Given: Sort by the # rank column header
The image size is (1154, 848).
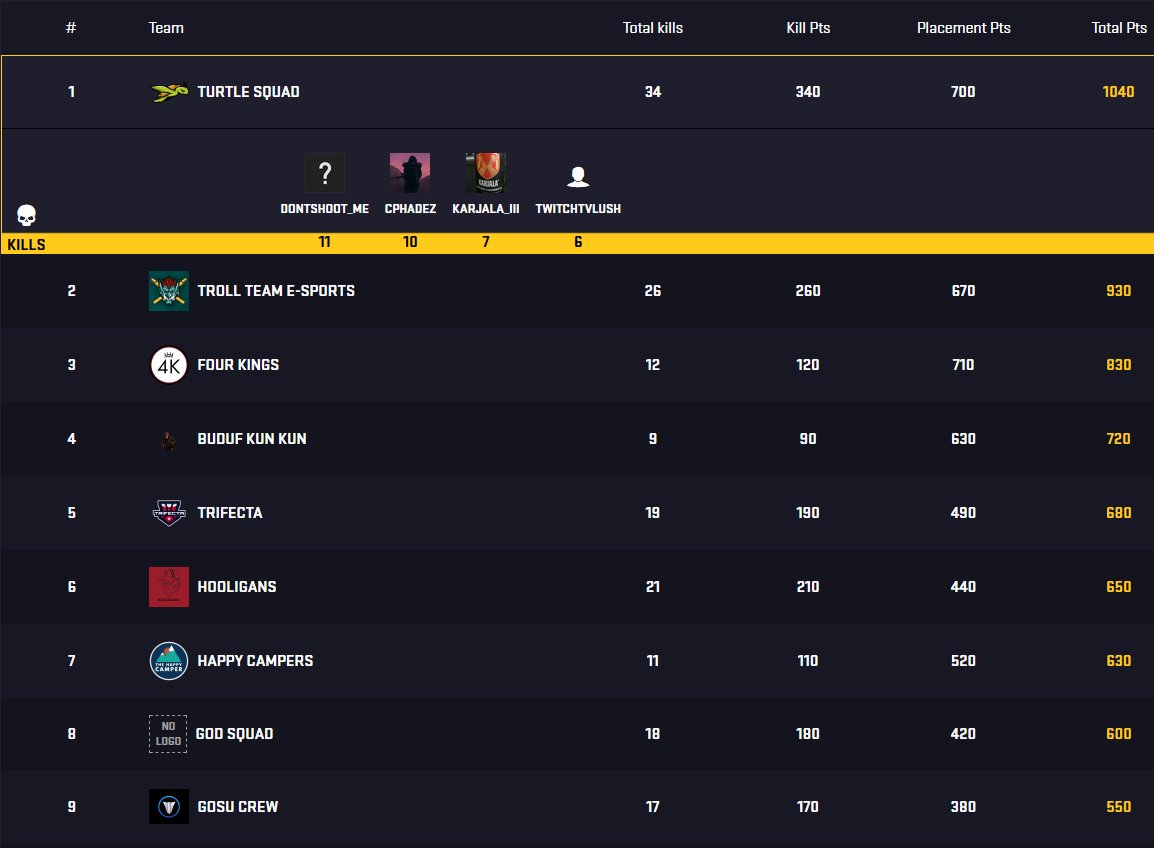Looking at the screenshot, I should tap(71, 28).
